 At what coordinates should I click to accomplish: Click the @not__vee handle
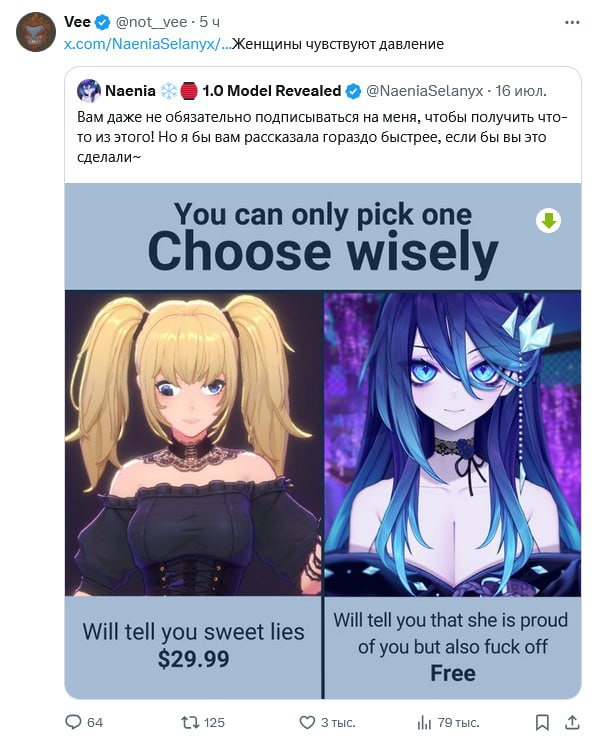pyautogui.click(x=151, y=22)
